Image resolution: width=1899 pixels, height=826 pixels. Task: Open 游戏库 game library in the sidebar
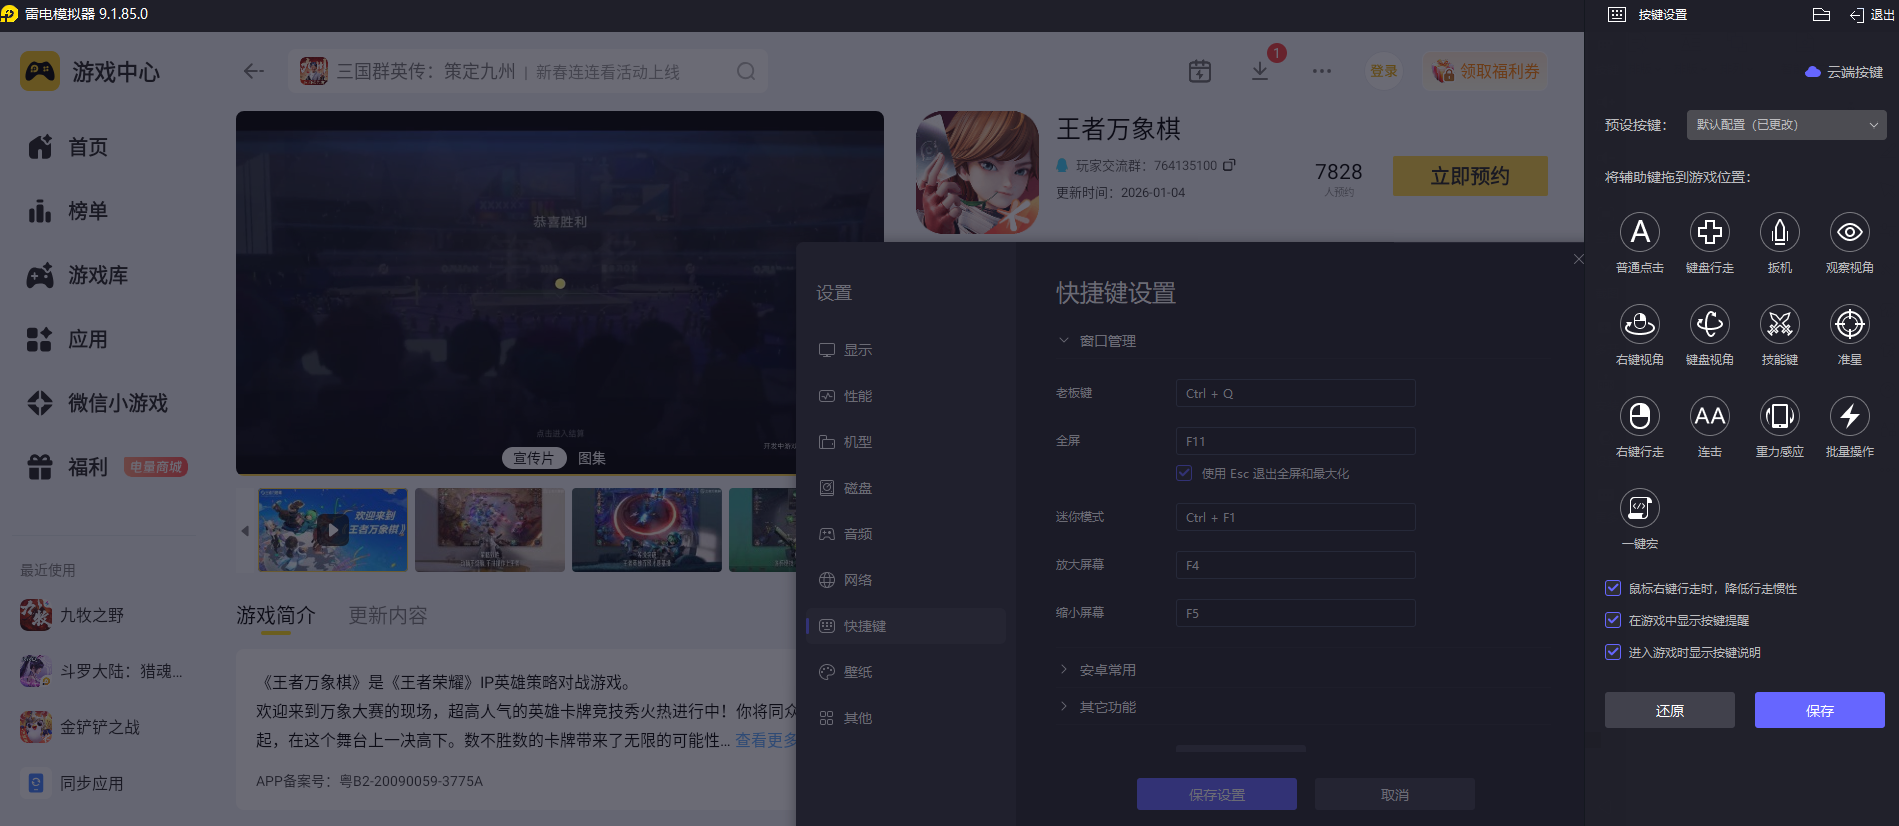click(x=78, y=275)
